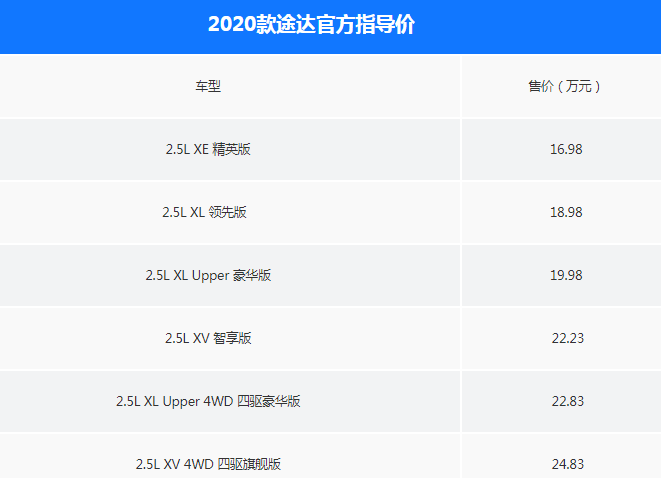The width and height of the screenshot is (661, 478).
Task: Click the 2.5L XE 精英版 row label
Action: [x=208, y=149]
